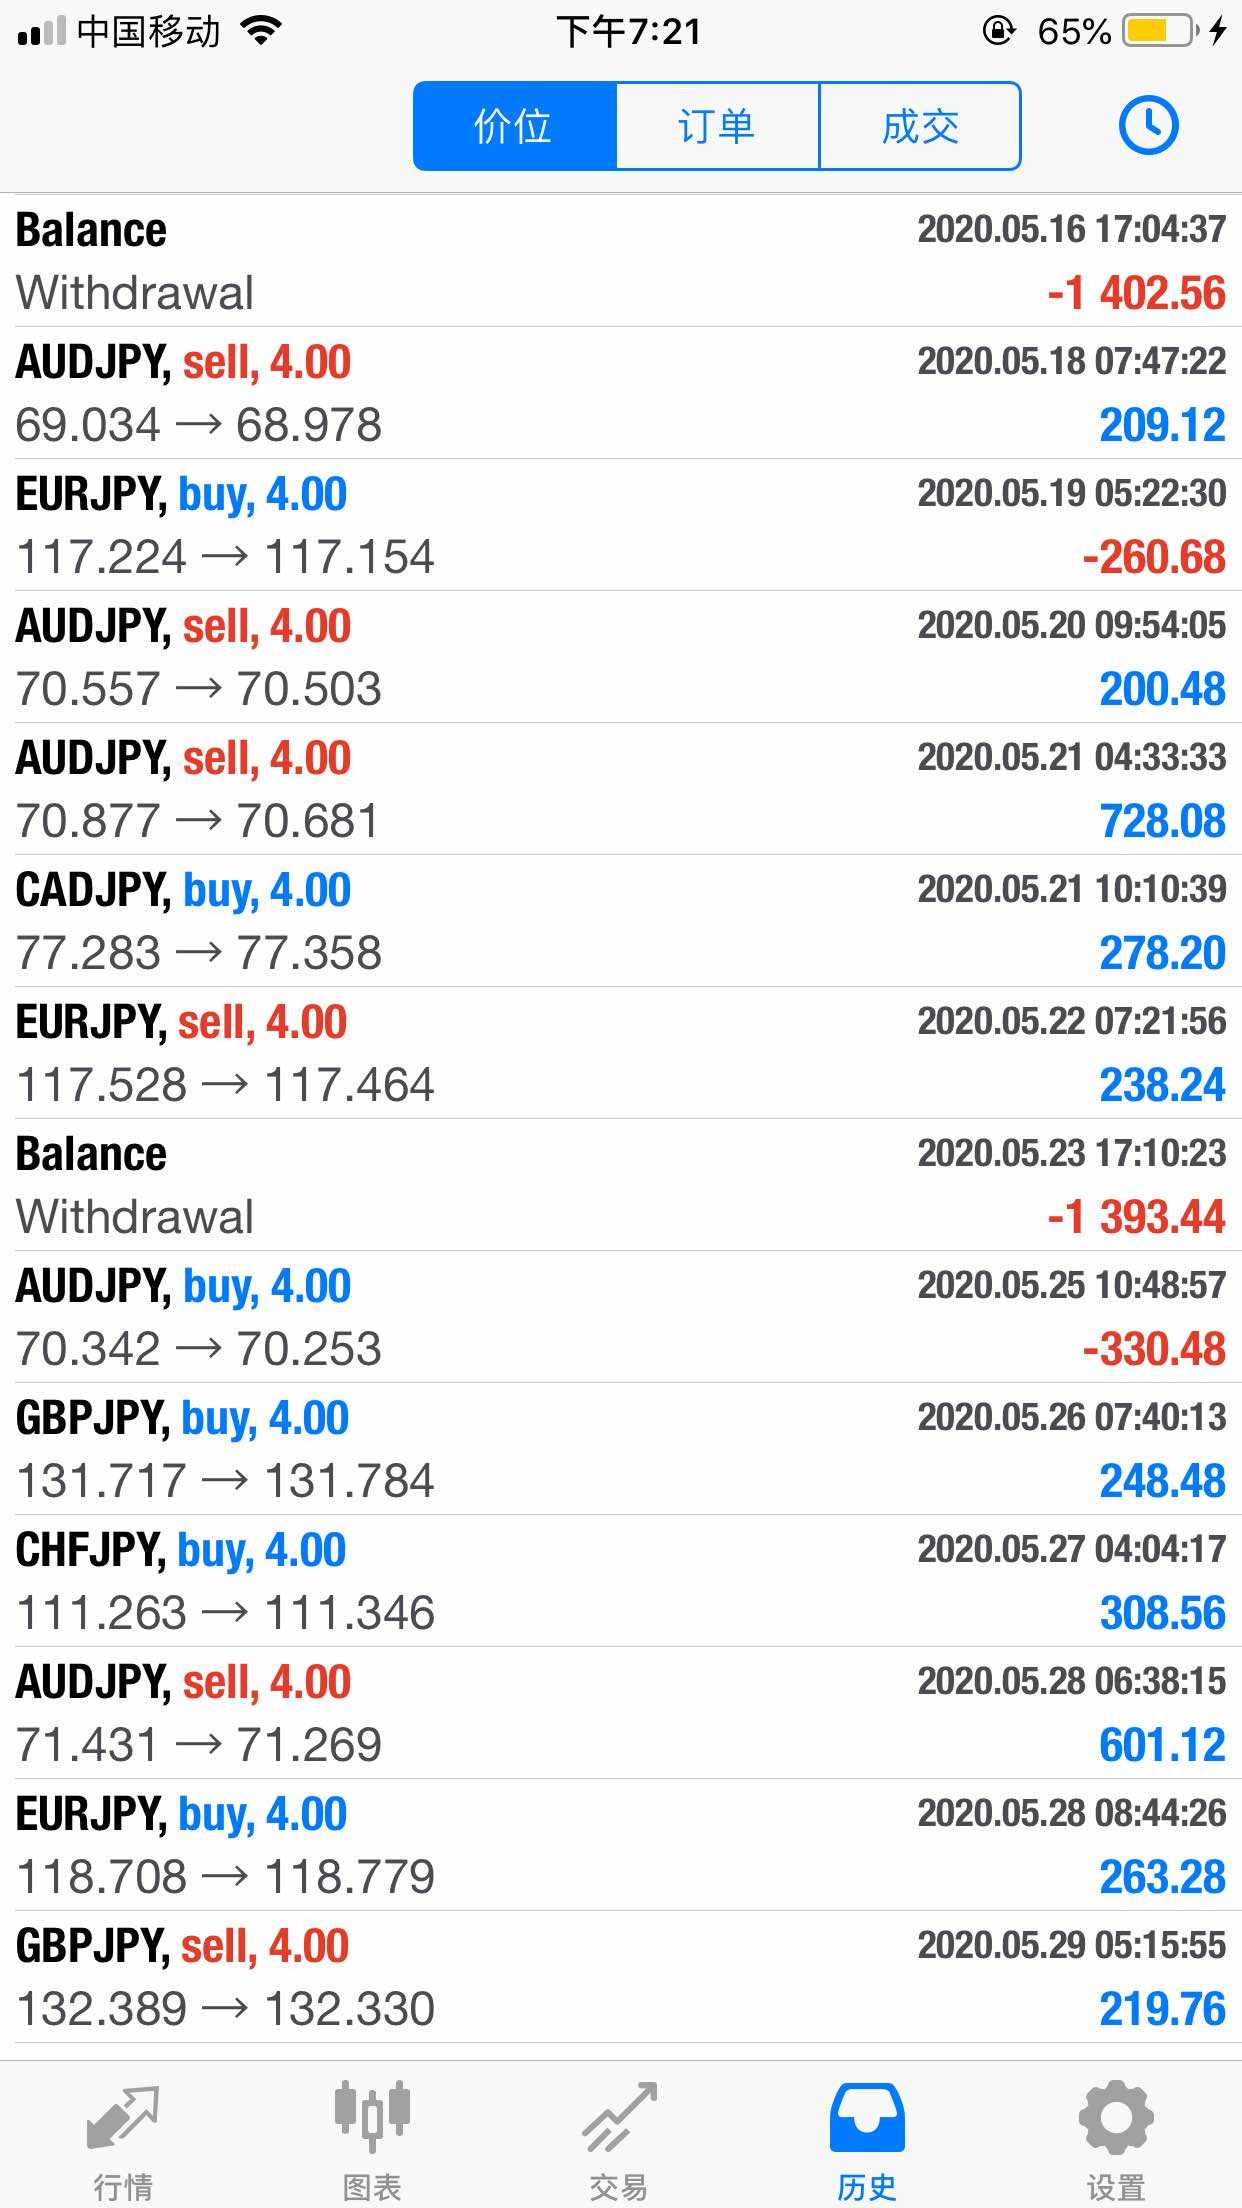1242x2208 pixels.
Task: Select AUDJPY sell trade with profit 209.12
Action: [x=621, y=393]
